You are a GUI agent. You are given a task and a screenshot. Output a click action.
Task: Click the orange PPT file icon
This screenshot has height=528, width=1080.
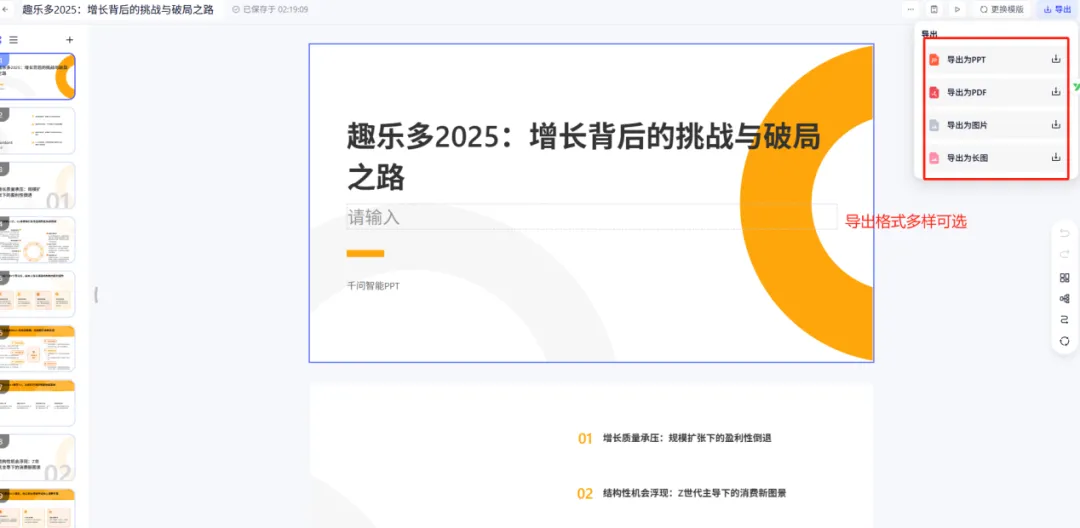pos(934,60)
